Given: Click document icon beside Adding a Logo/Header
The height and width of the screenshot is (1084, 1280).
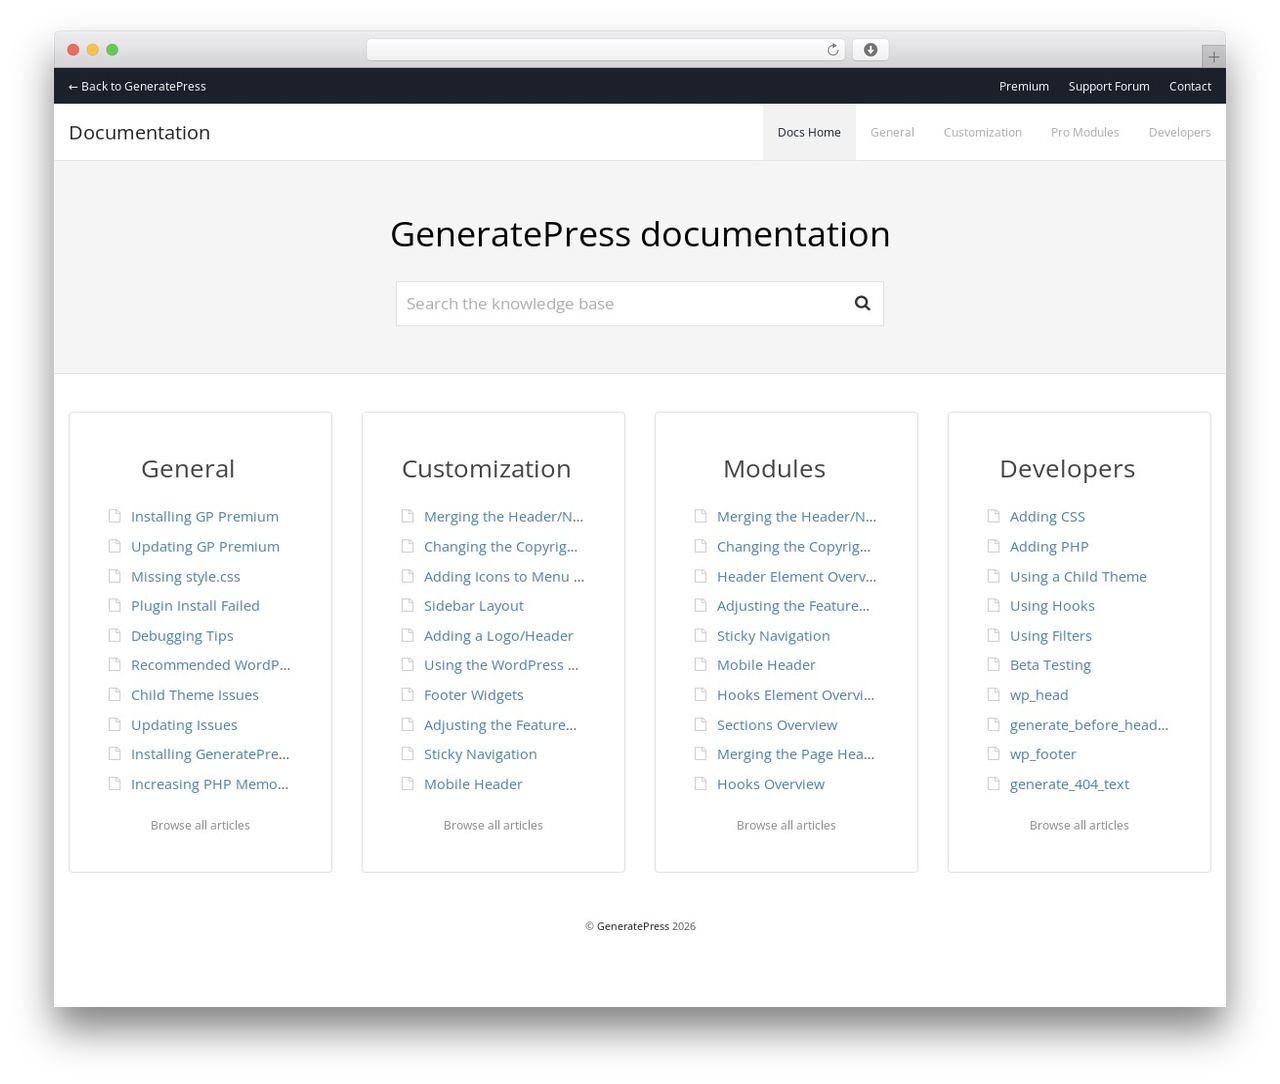Looking at the screenshot, I should pos(407,635).
